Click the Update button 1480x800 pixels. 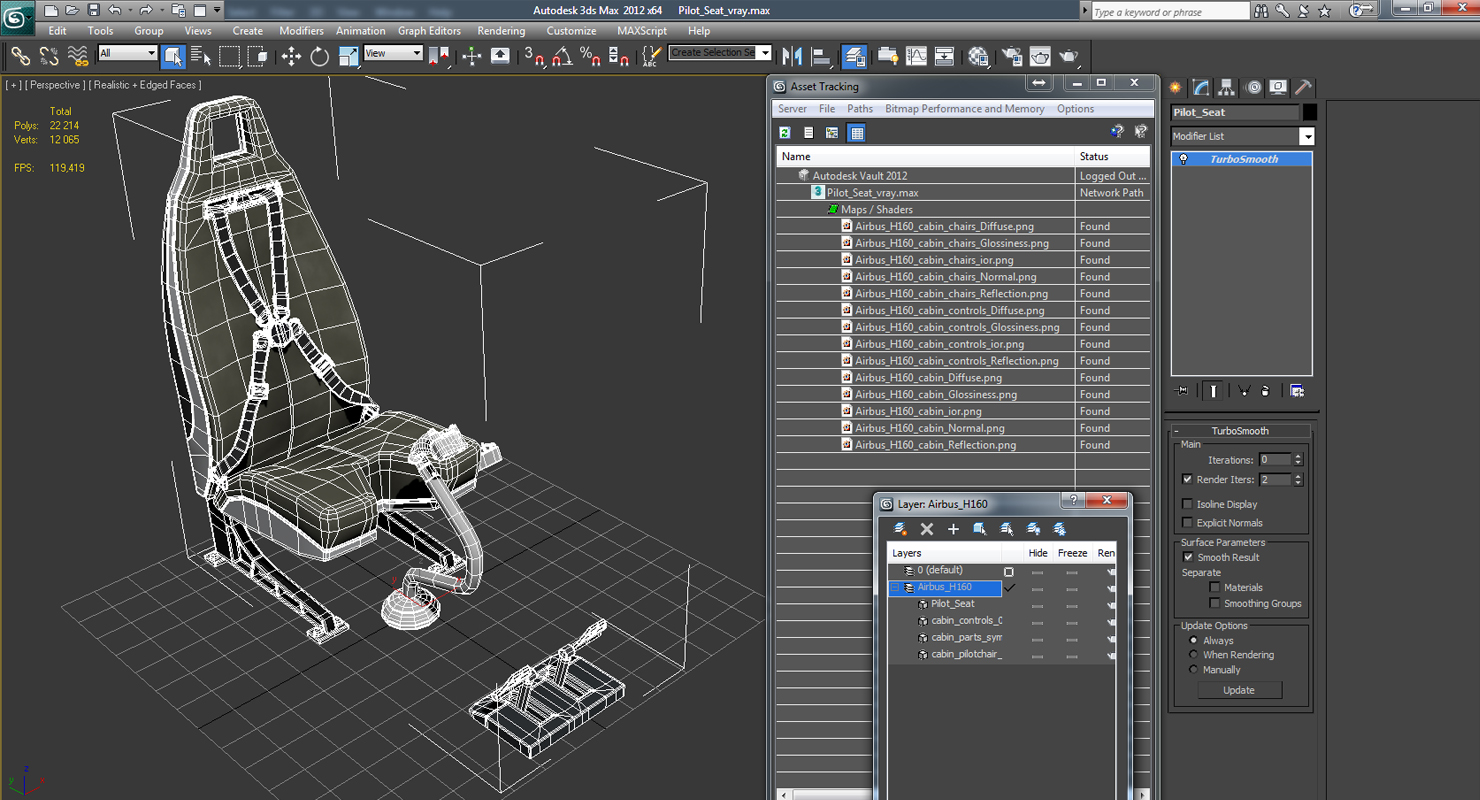point(1238,690)
